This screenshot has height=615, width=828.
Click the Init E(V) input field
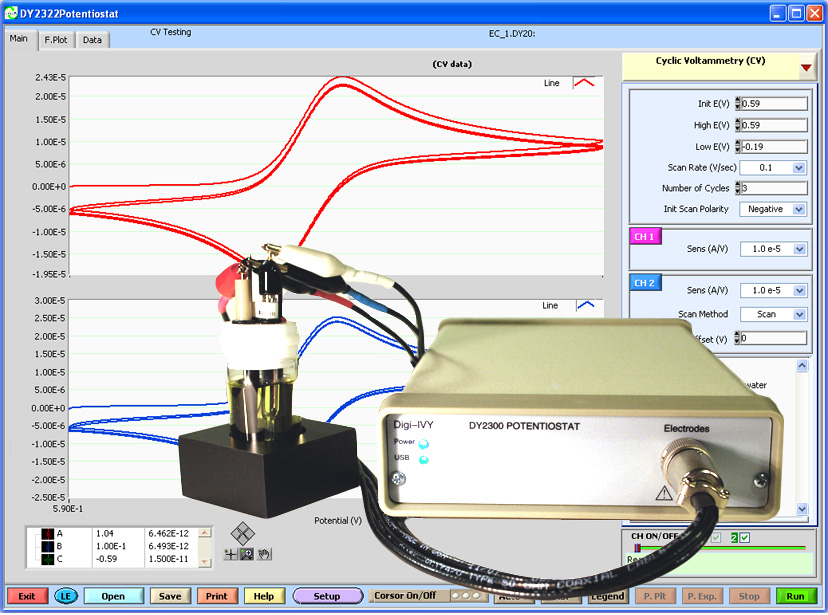pos(774,104)
